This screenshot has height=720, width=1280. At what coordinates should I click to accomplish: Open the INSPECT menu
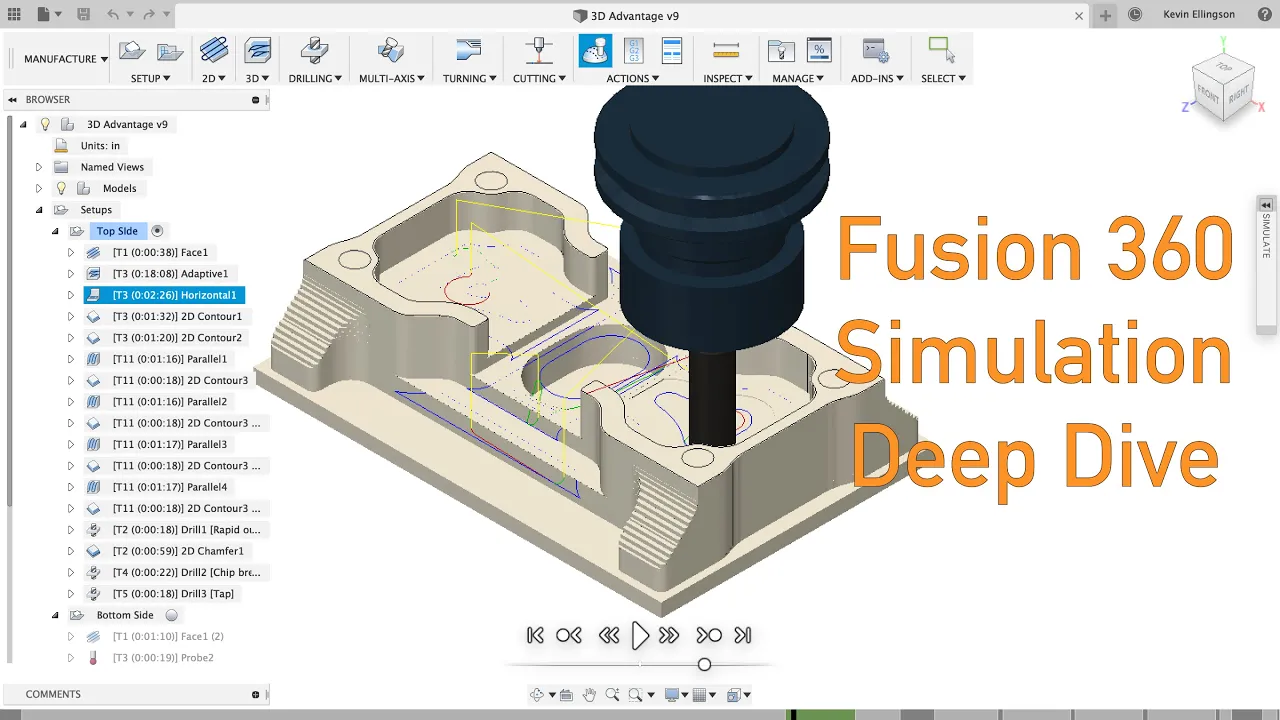pyautogui.click(x=728, y=78)
